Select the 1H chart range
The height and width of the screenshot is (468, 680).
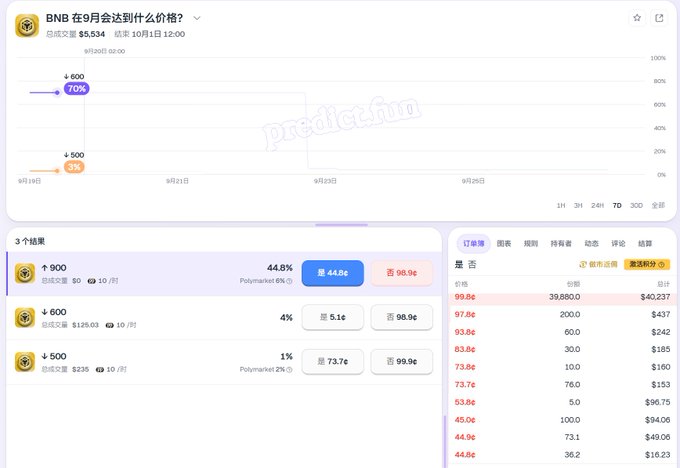[x=561, y=206]
